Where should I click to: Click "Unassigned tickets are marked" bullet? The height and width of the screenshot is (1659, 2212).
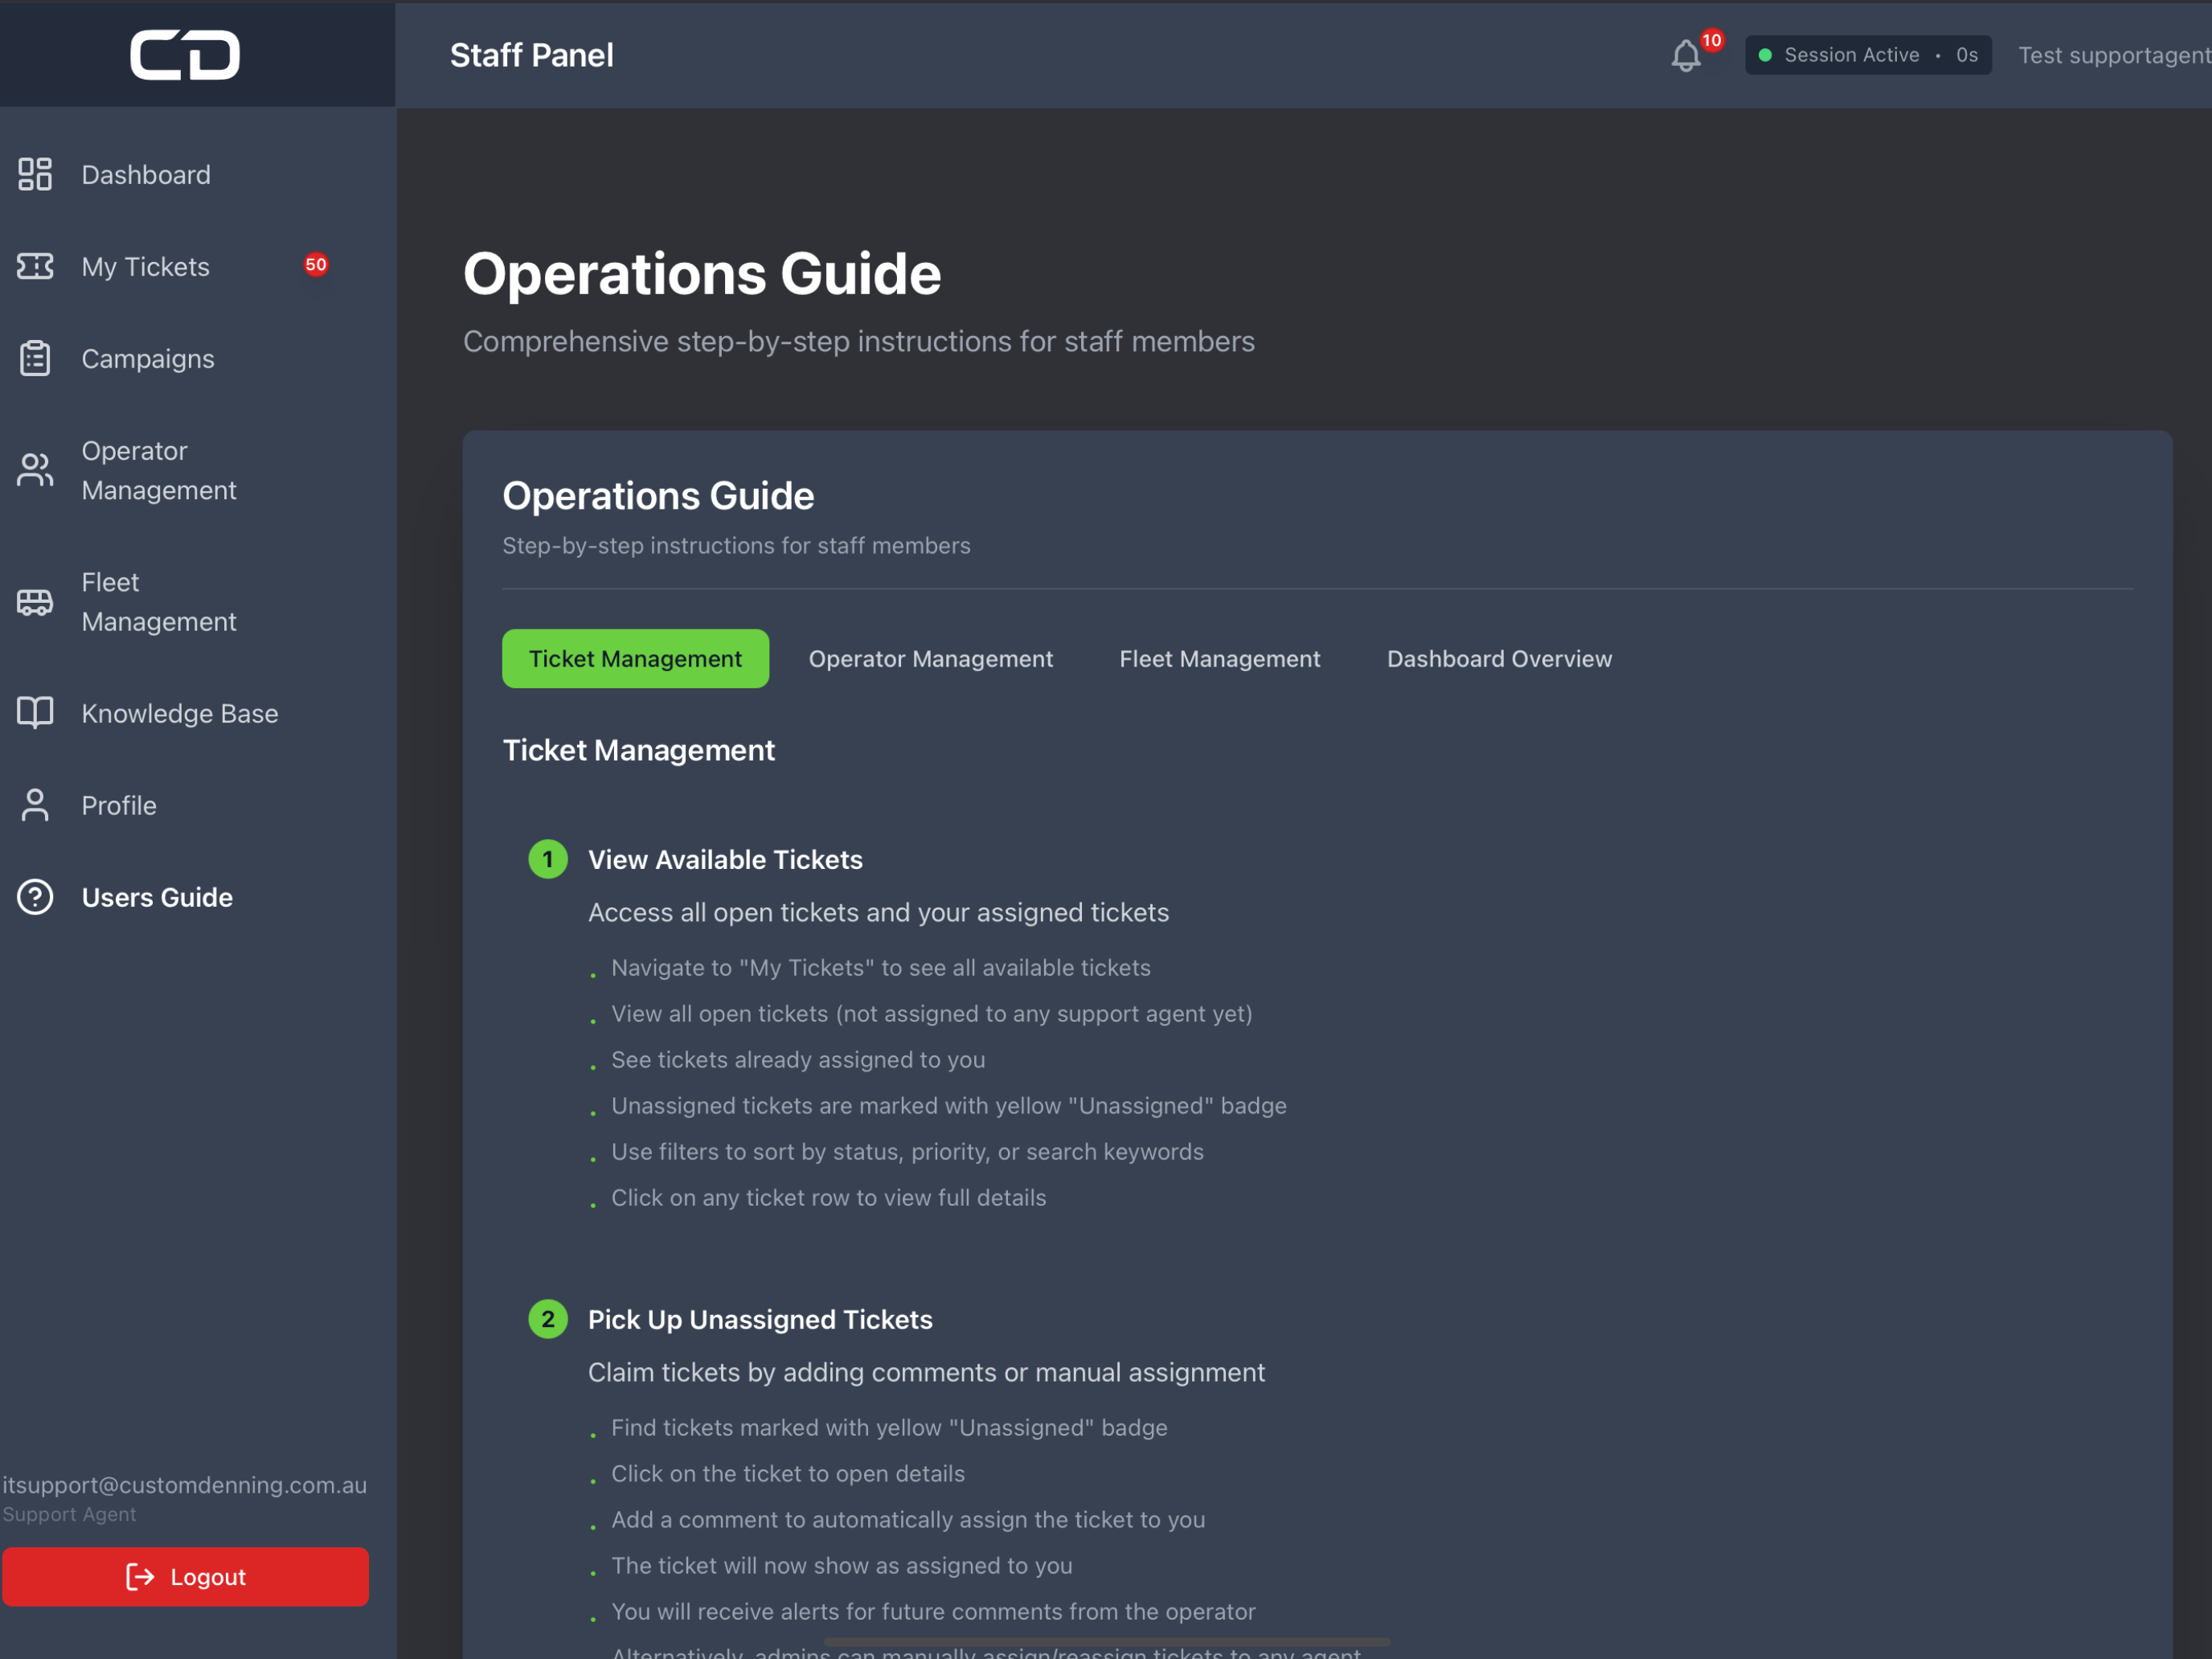point(948,1105)
